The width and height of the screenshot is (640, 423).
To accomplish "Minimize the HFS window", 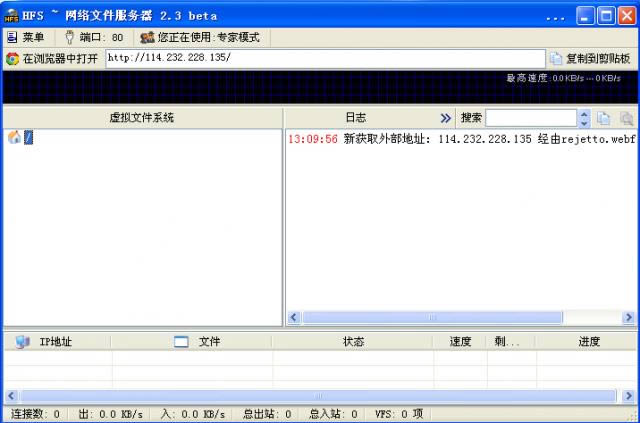I will point(585,16).
